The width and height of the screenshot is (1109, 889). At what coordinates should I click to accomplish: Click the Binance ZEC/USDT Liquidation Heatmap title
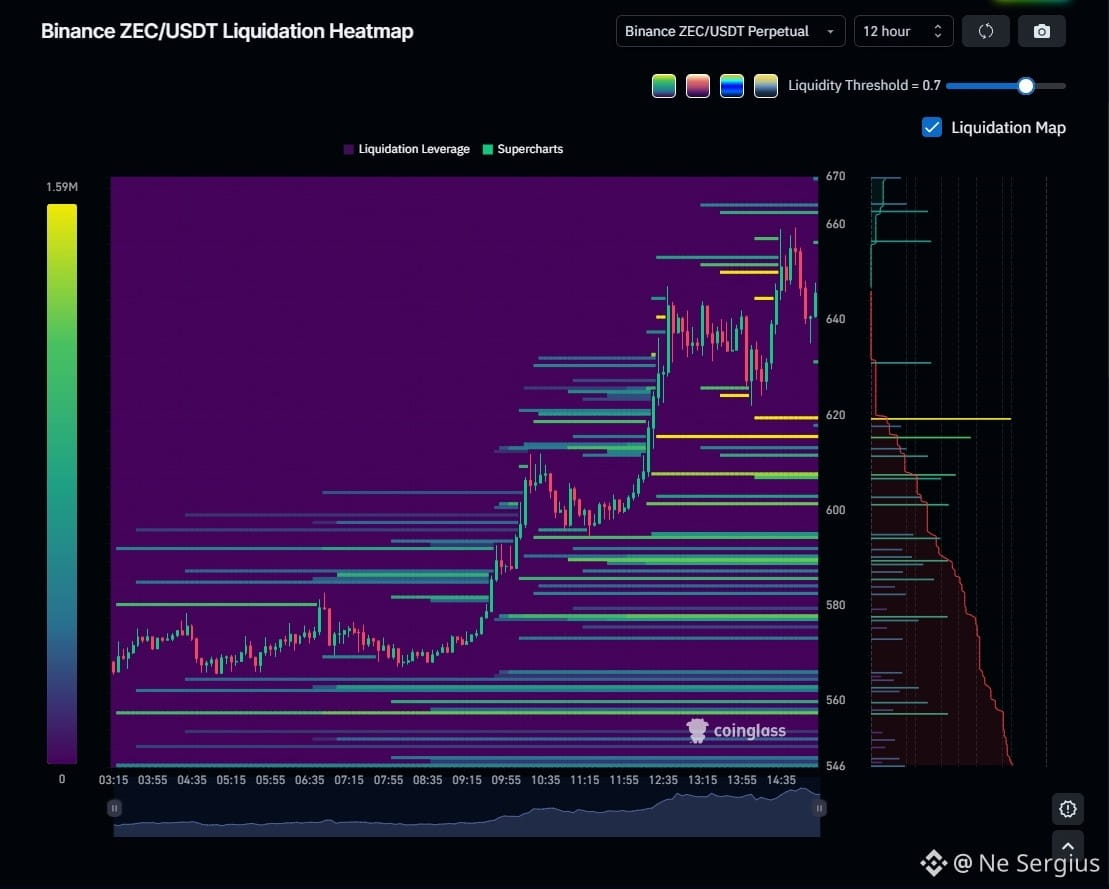click(227, 31)
